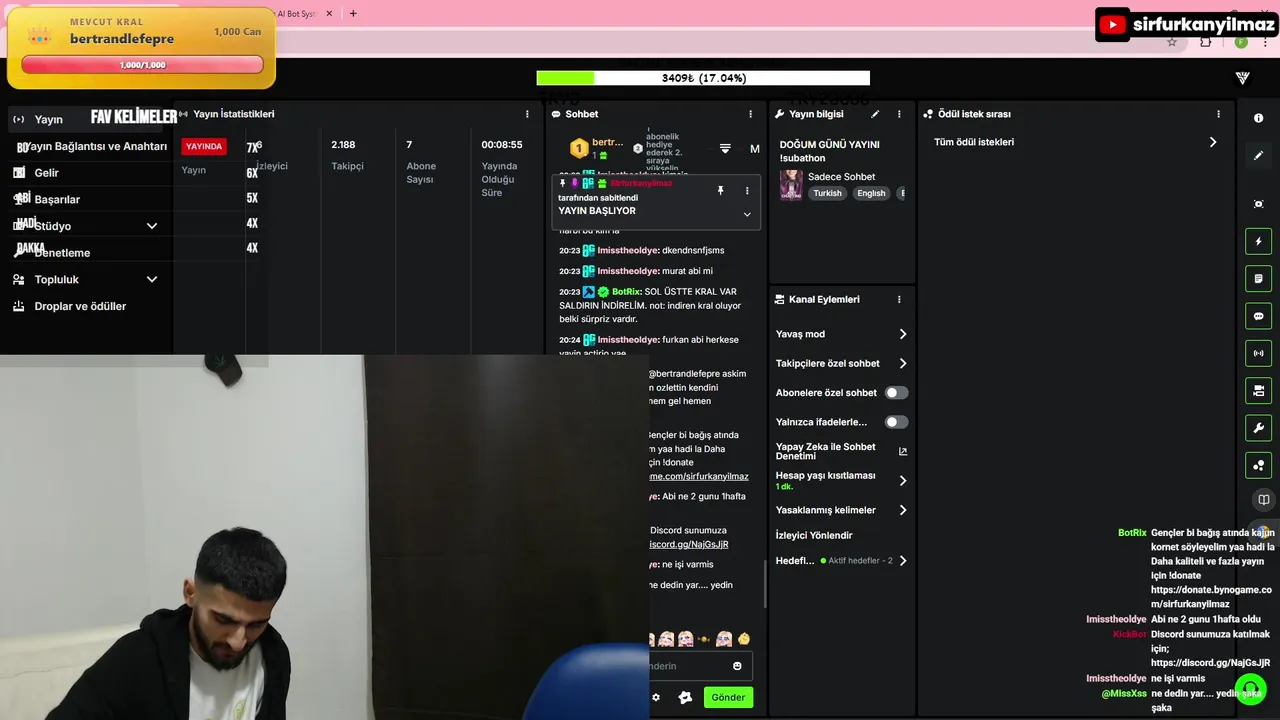
Task: Toggle wrench widget in right toolbar
Action: tap(1258, 428)
